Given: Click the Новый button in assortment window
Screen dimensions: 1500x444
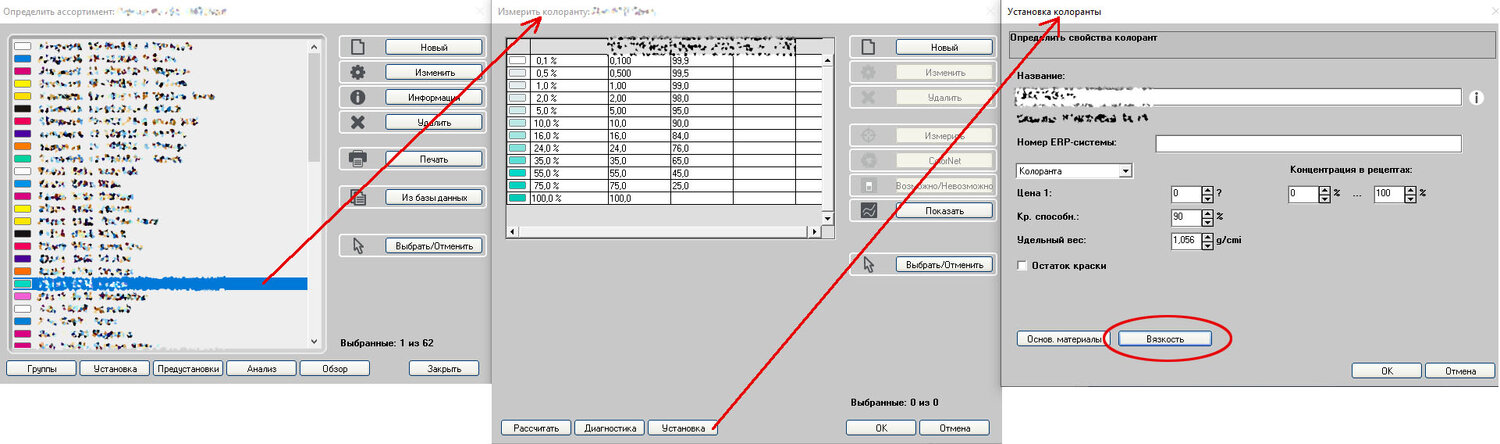Looking at the screenshot, I should click(x=434, y=47).
